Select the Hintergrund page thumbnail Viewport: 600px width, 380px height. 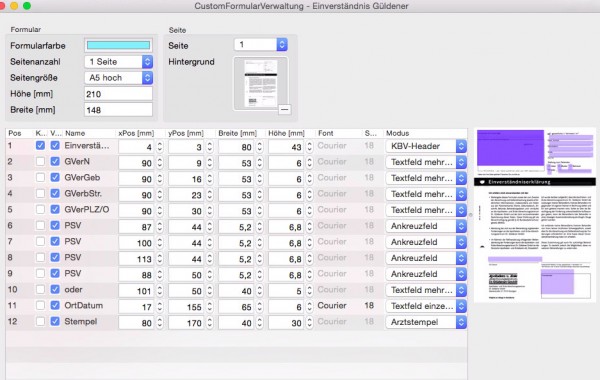click(261, 83)
